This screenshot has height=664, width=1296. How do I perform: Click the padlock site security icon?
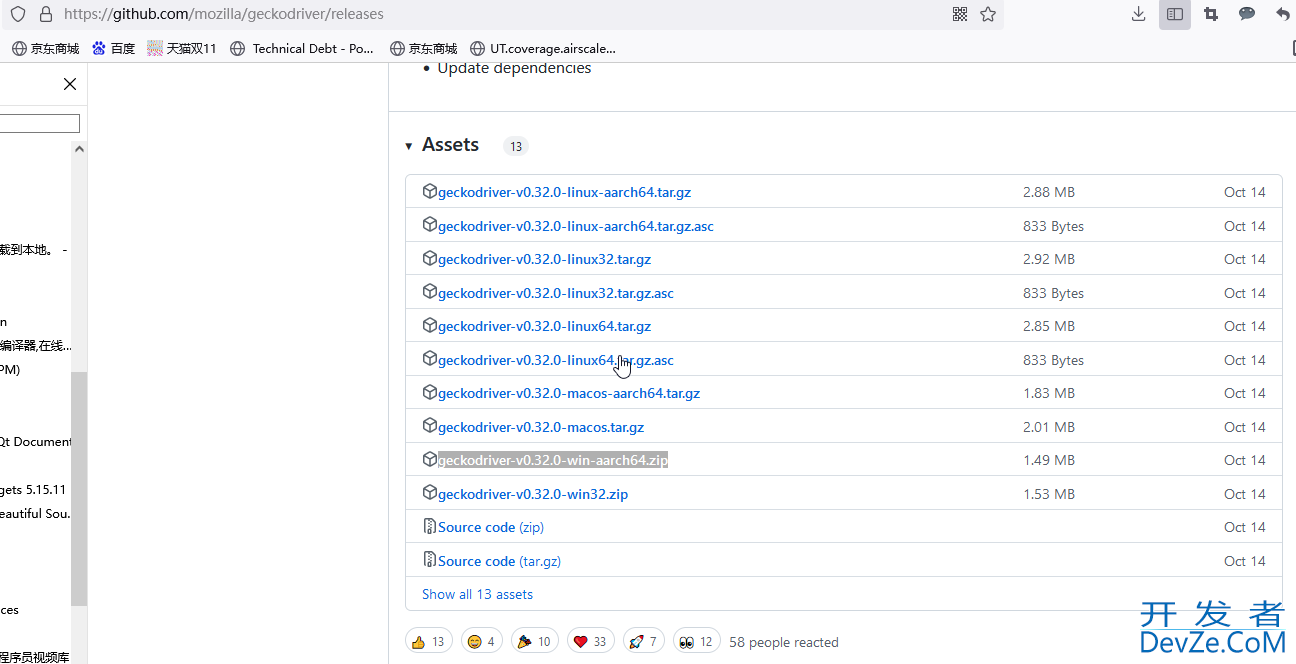[x=45, y=14]
